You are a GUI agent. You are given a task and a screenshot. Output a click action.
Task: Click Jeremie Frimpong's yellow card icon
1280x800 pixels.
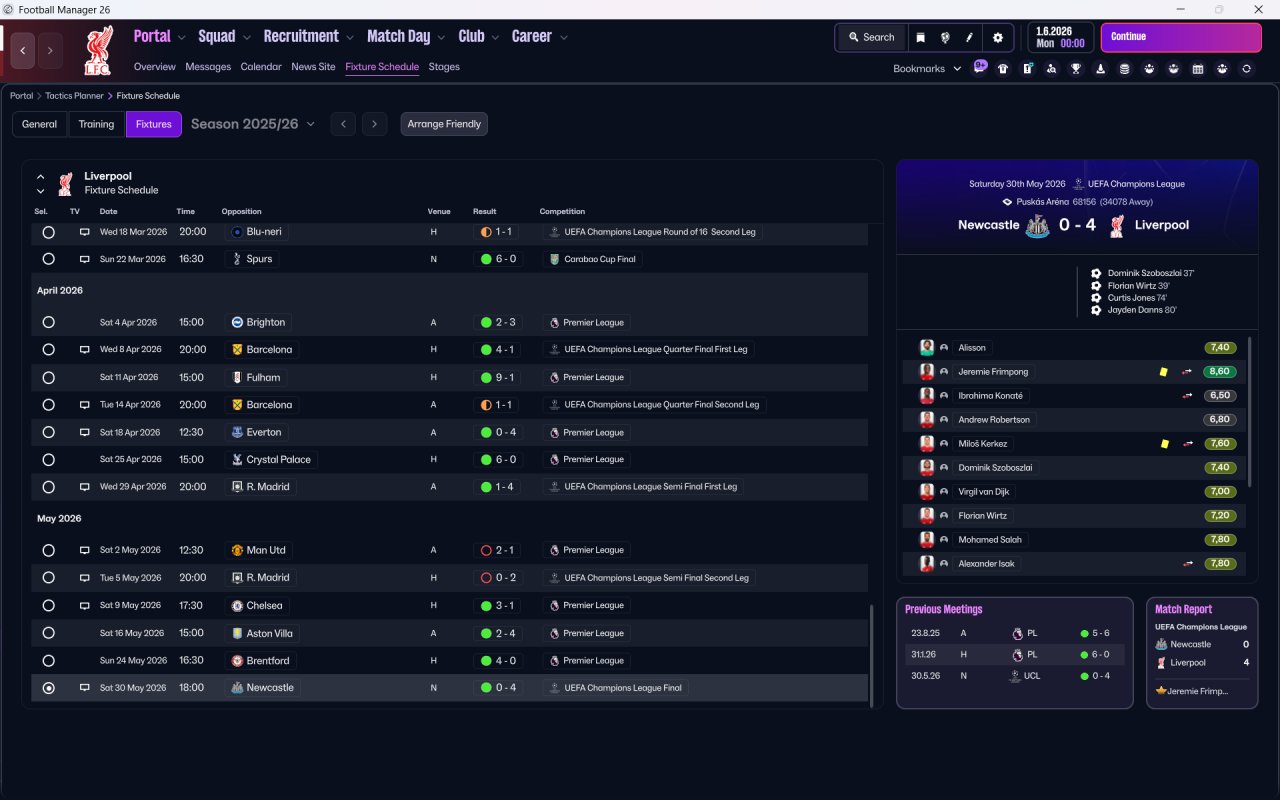[1164, 372]
